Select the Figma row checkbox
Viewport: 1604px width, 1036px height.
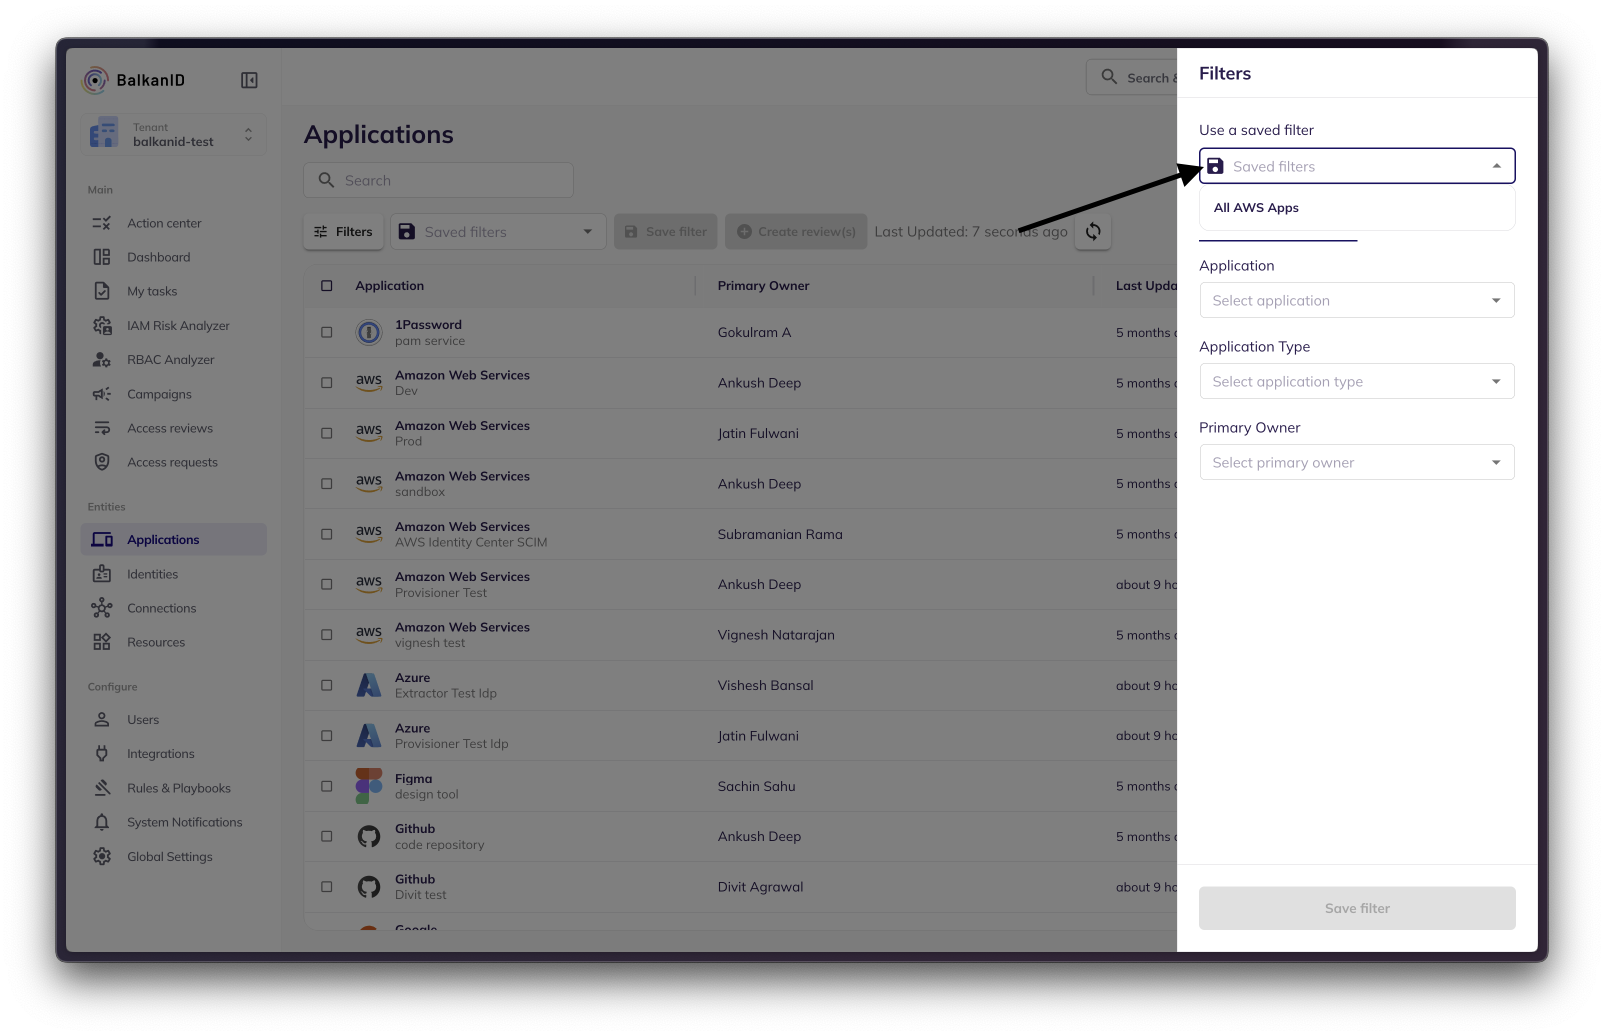tap(327, 786)
